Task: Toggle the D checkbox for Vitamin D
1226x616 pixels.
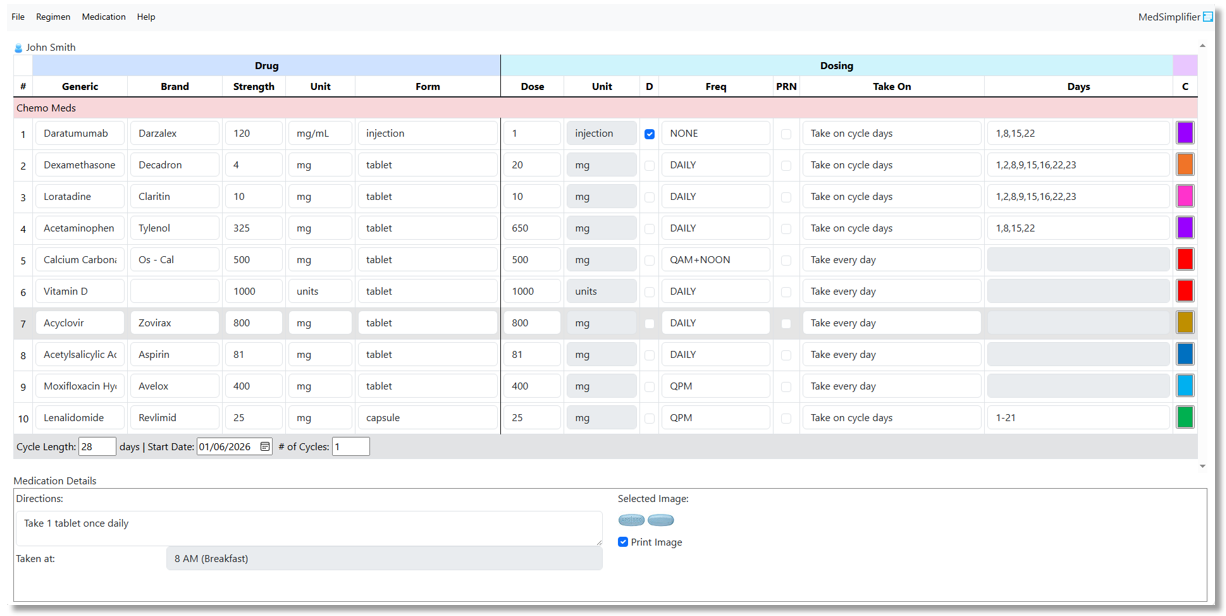Action: 650,292
